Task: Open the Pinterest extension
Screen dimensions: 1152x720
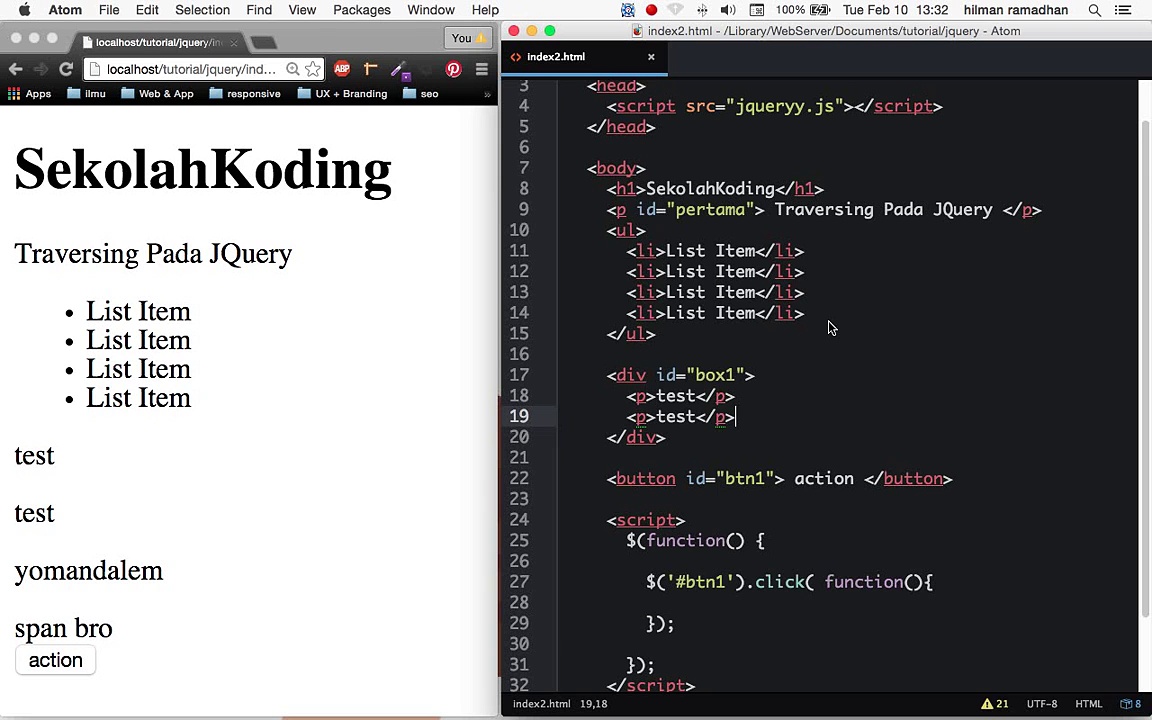Action: tap(453, 69)
